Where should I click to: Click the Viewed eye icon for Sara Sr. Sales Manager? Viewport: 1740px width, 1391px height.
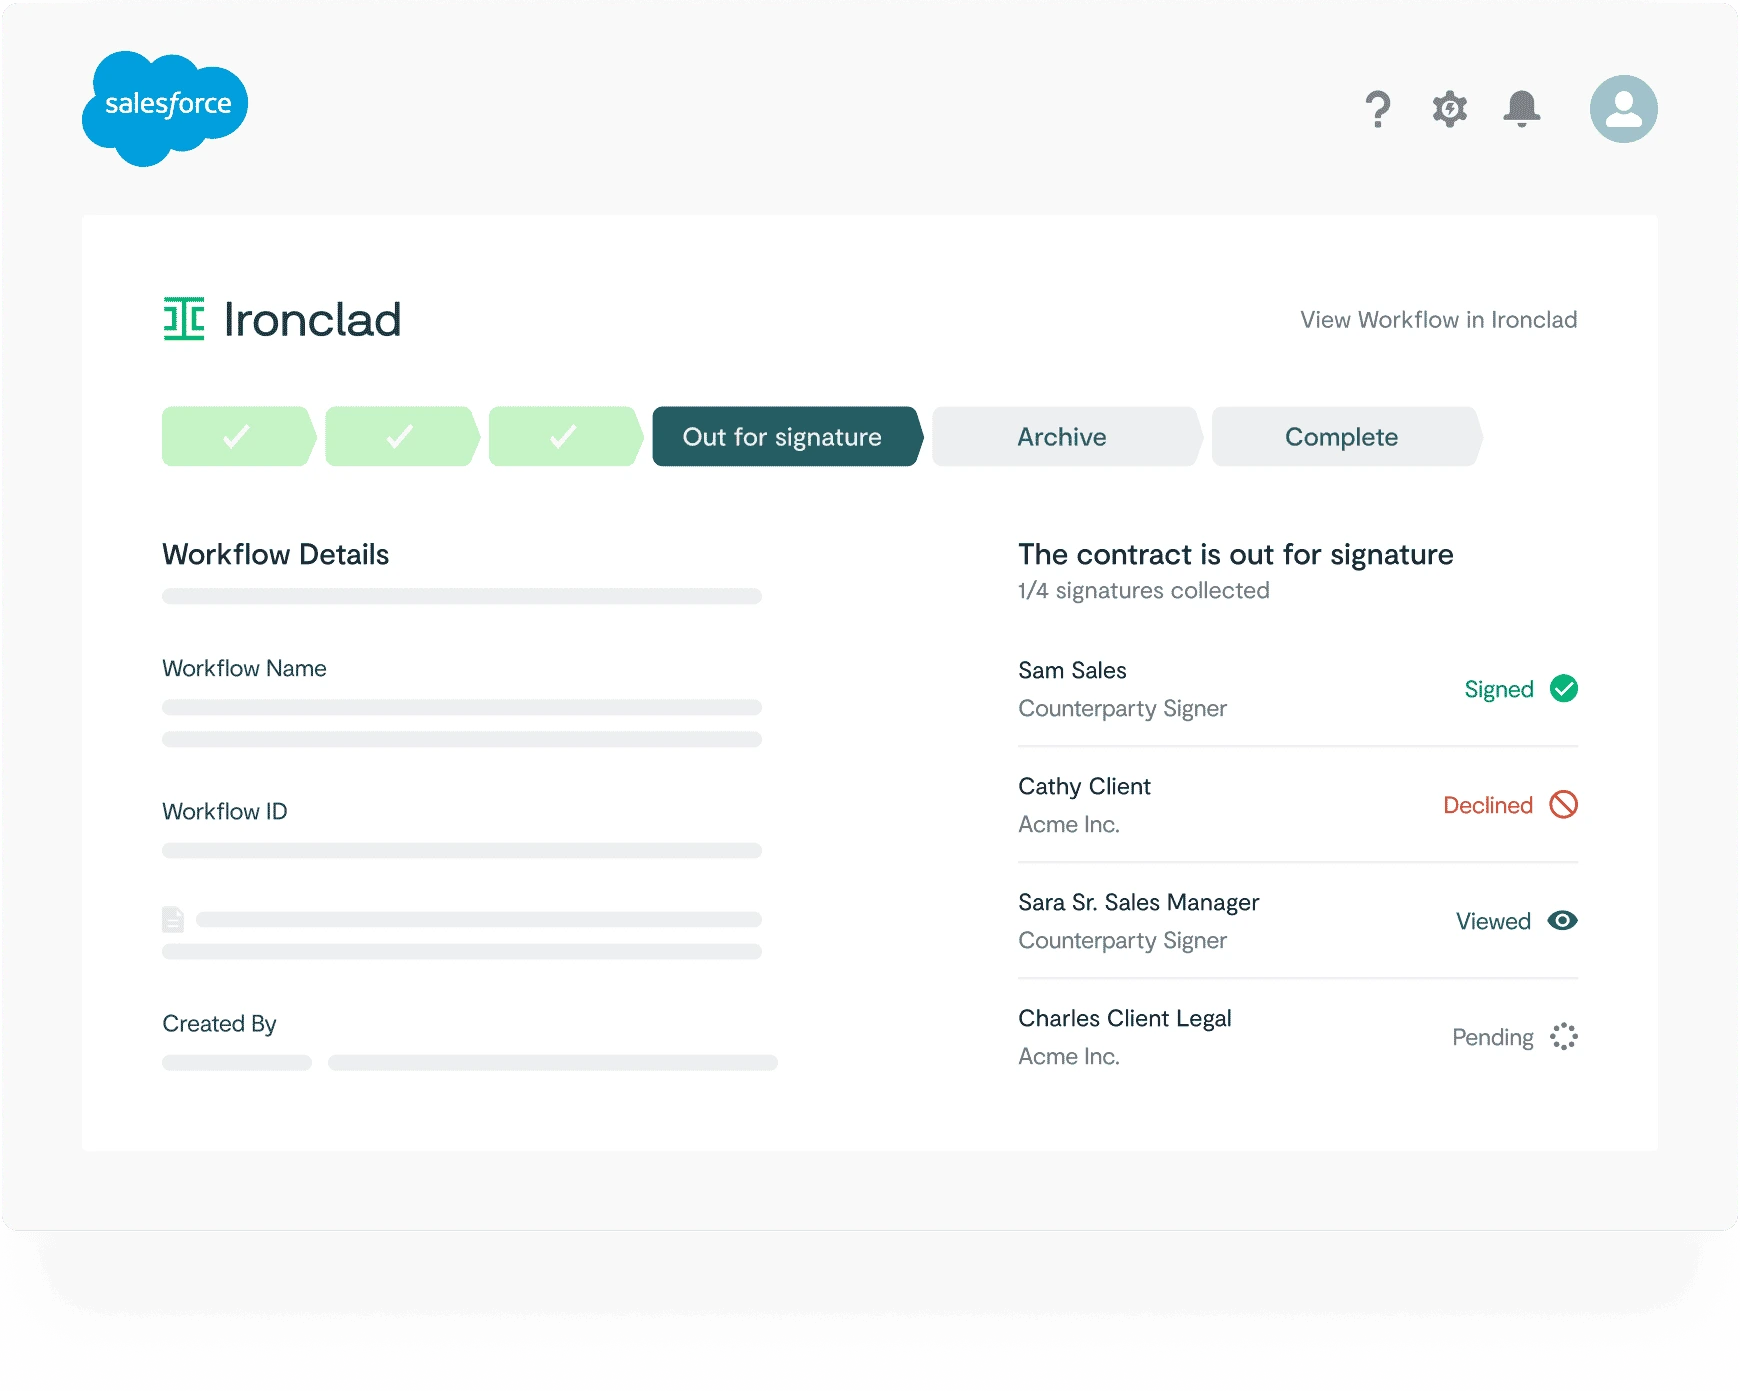pyautogui.click(x=1564, y=921)
